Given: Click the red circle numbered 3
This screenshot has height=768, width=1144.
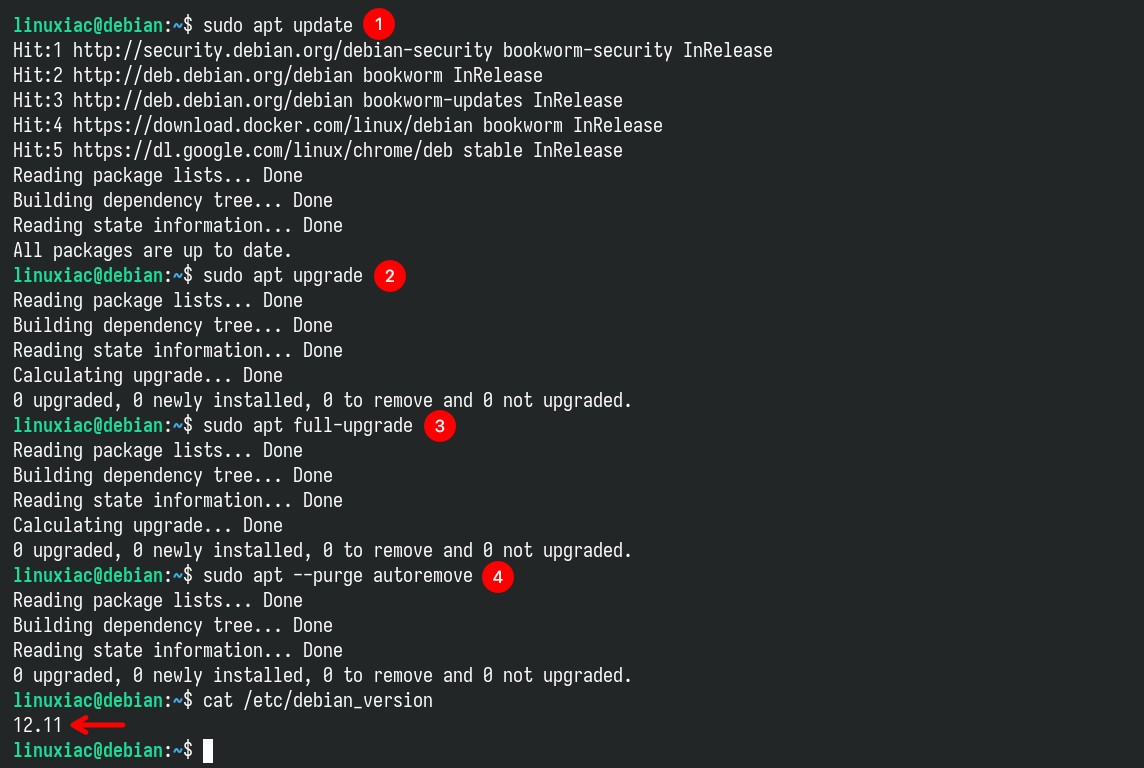Looking at the screenshot, I should tap(439, 426).
